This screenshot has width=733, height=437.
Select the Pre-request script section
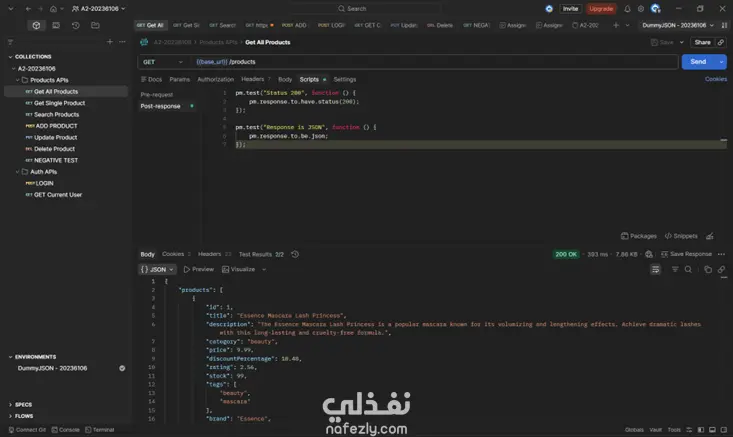157,94
